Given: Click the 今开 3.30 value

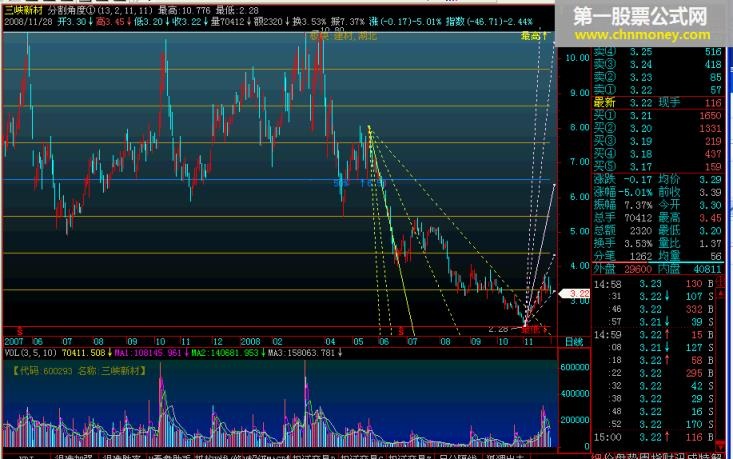Looking at the screenshot, I should click(x=711, y=205).
